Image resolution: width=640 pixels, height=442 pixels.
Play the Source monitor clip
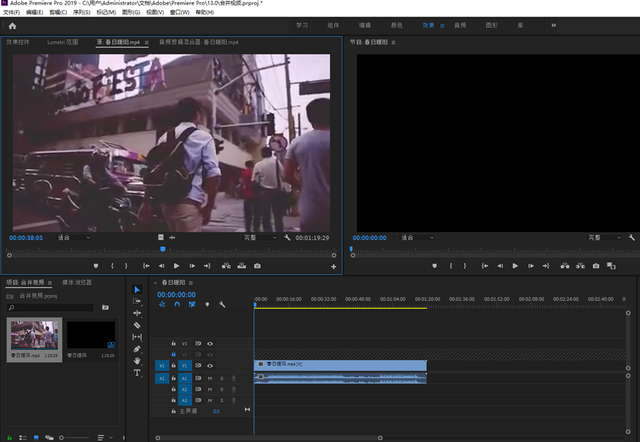click(x=176, y=266)
